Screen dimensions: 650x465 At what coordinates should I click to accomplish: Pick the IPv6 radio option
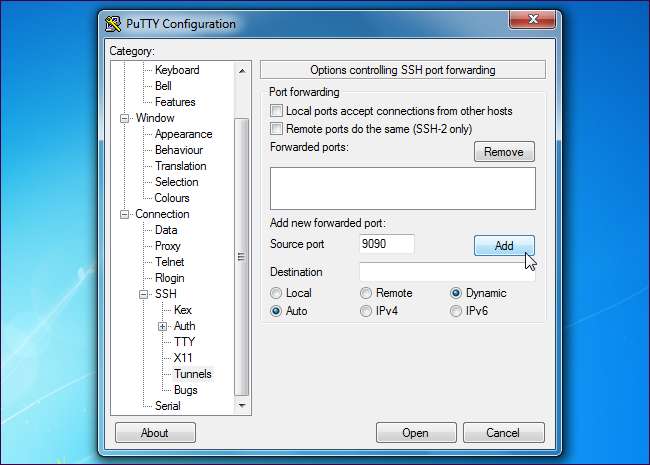click(457, 311)
